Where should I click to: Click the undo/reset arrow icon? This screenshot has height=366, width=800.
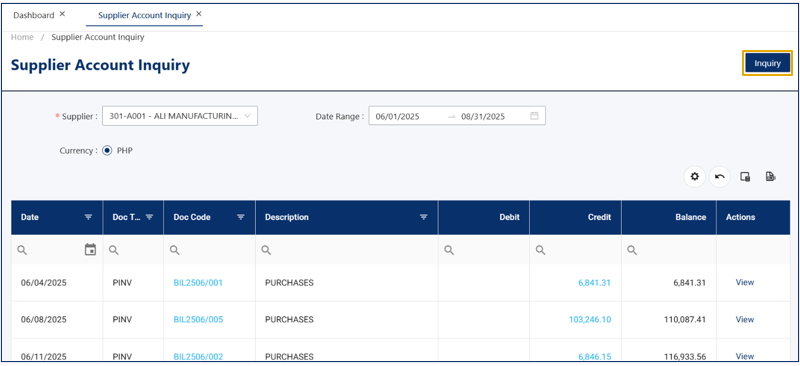tap(719, 177)
